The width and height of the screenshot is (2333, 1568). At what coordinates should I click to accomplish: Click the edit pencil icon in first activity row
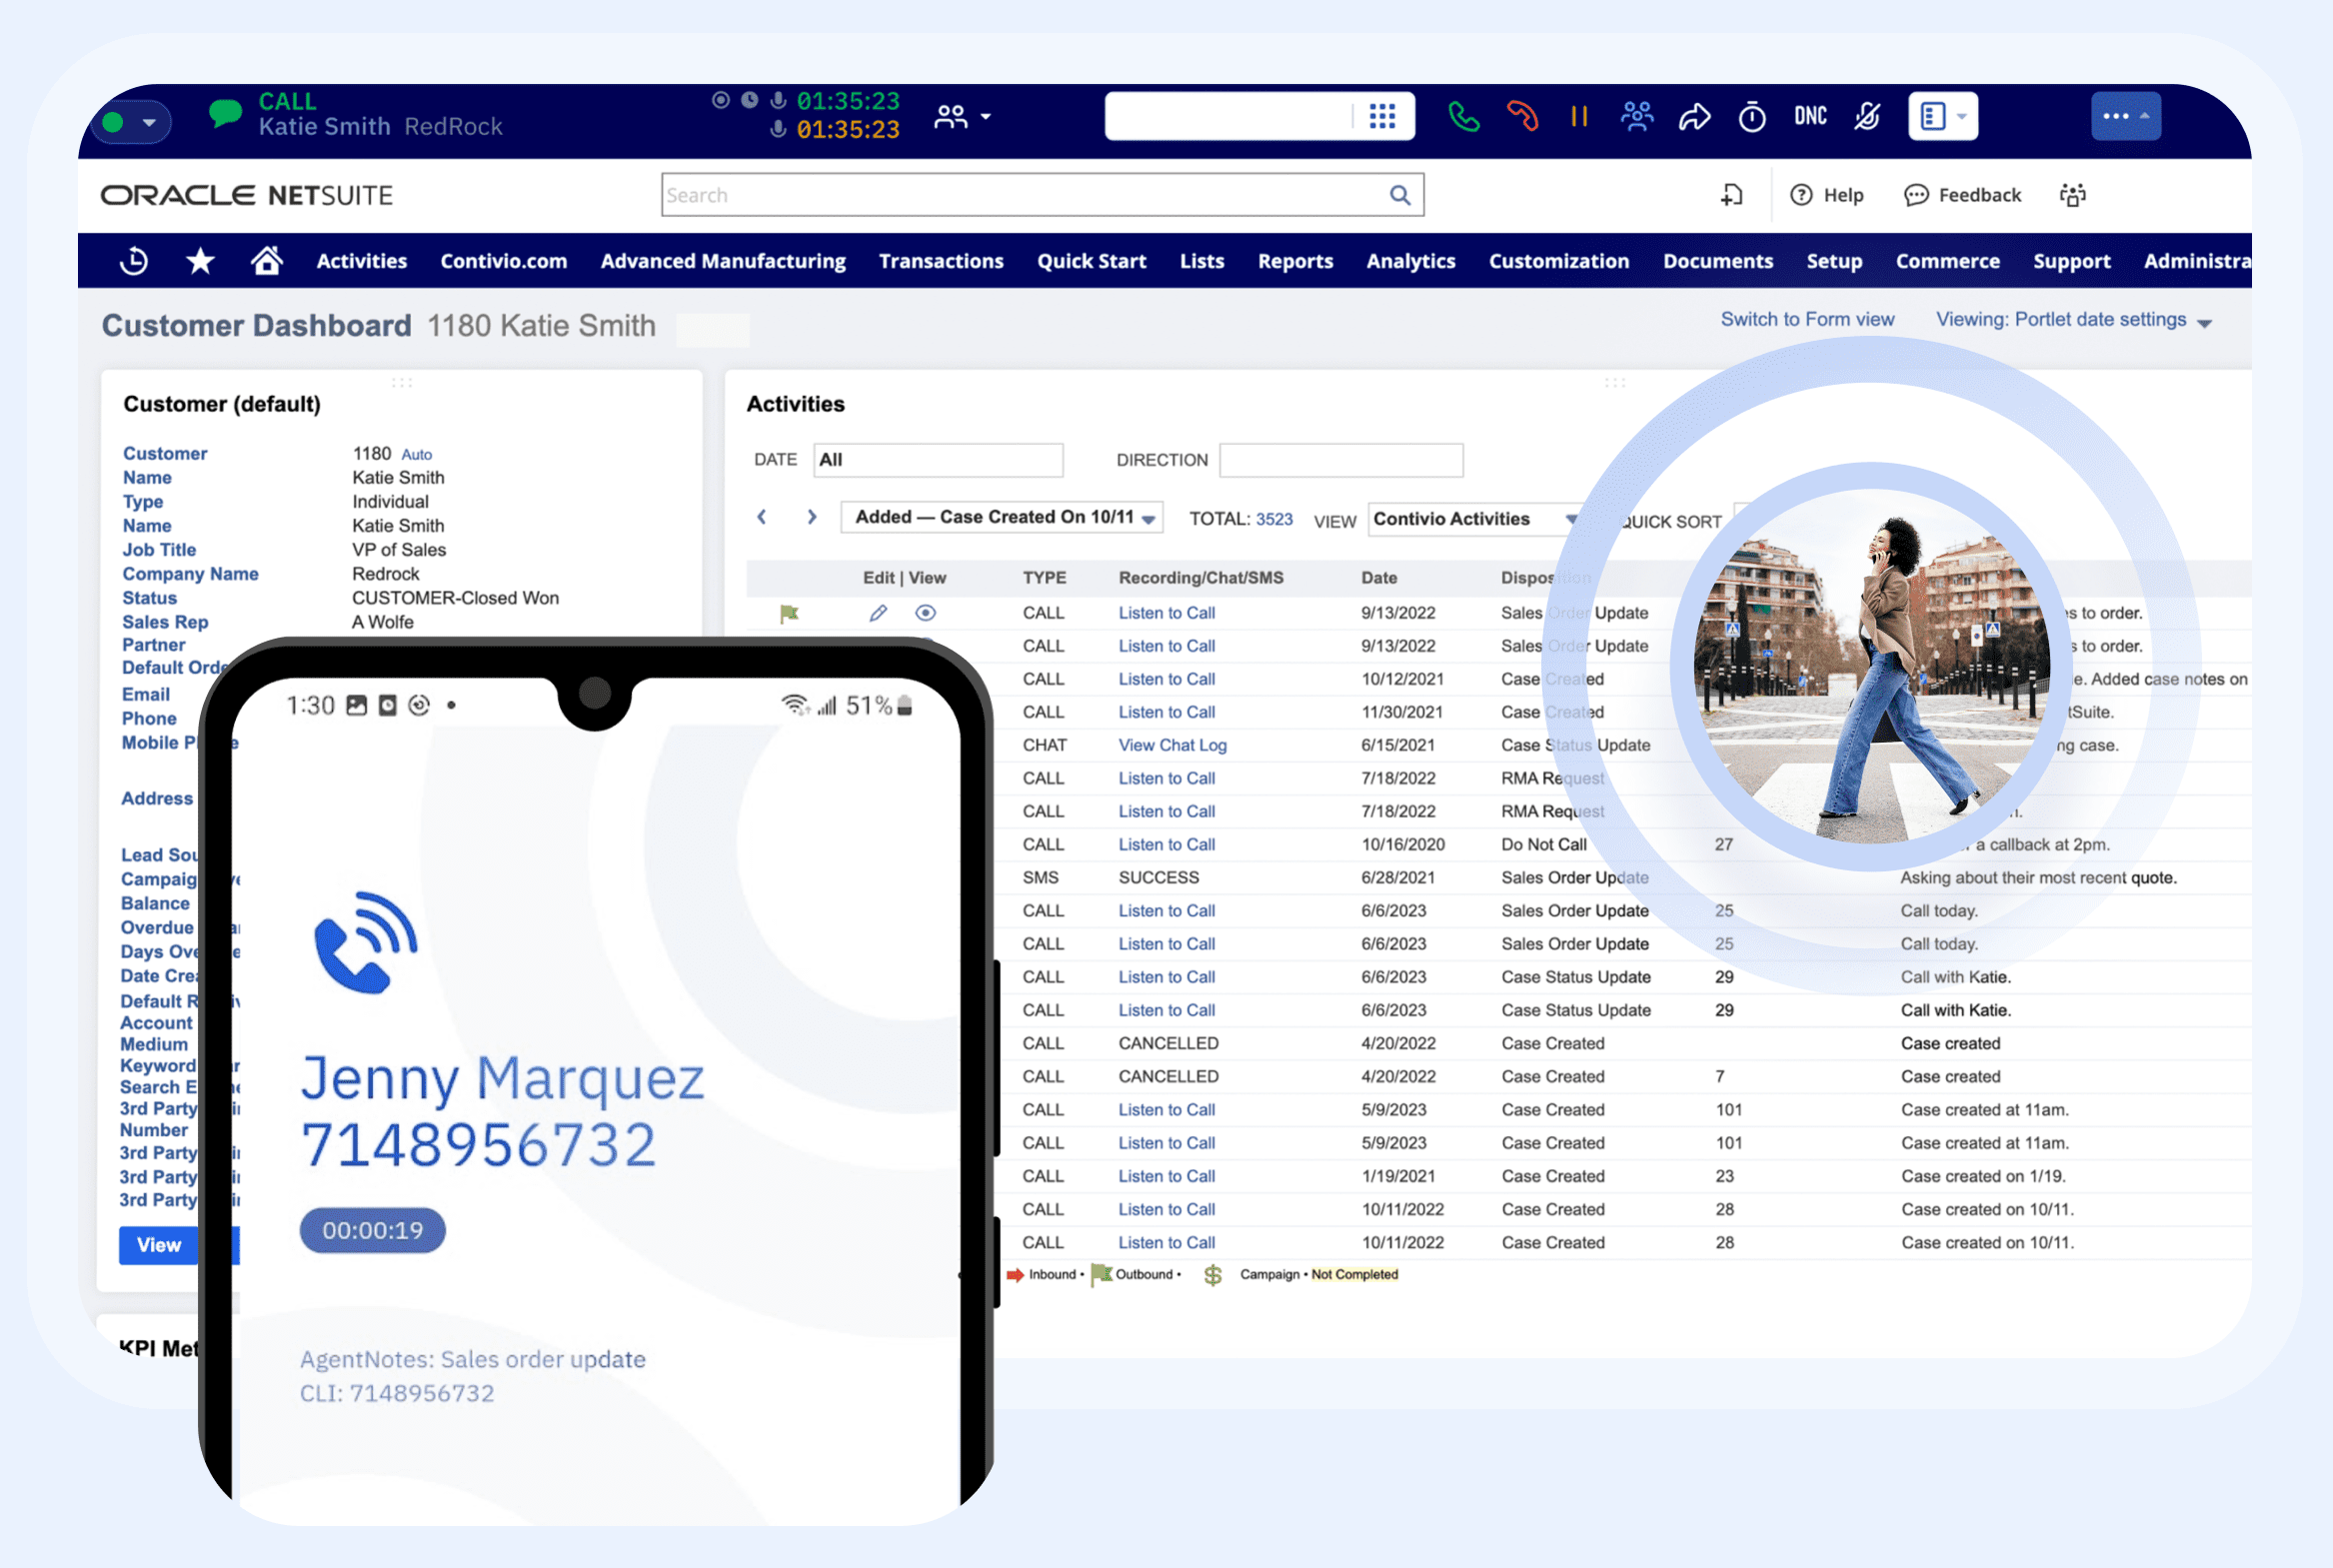tap(878, 613)
